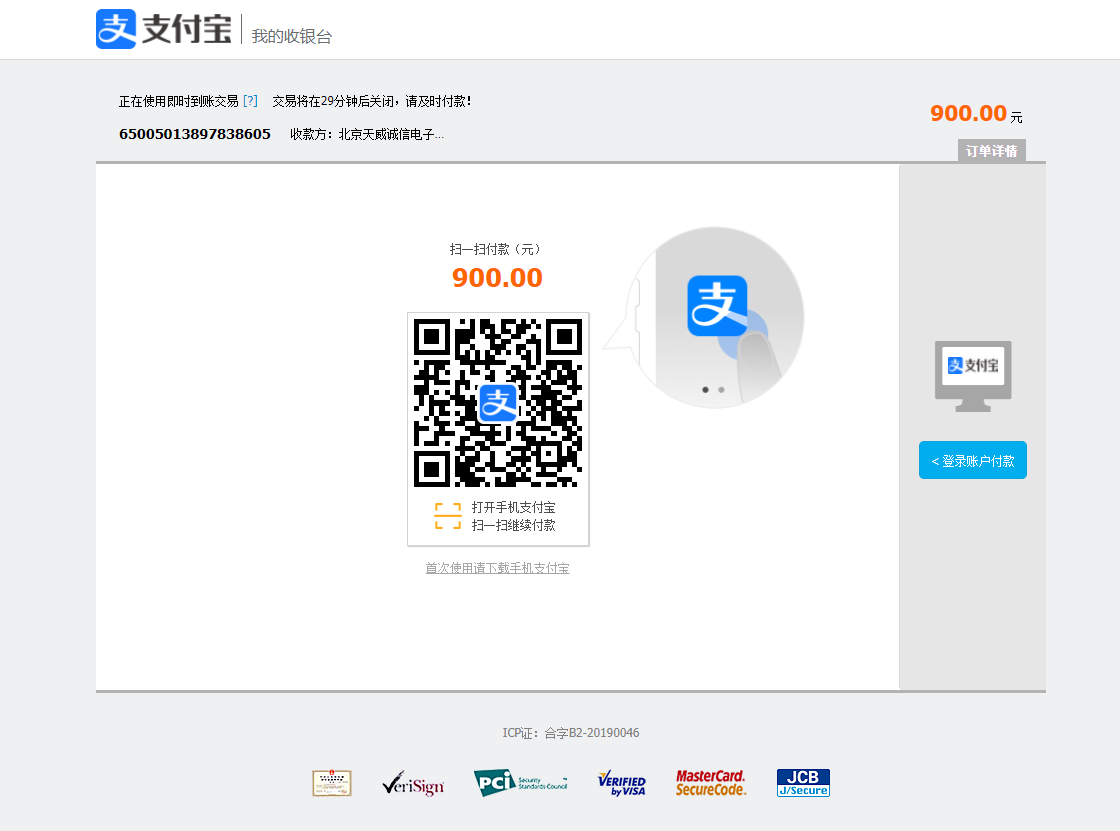
Task: Click the orange 900.00 above the QR code
Action: pyautogui.click(x=497, y=277)
